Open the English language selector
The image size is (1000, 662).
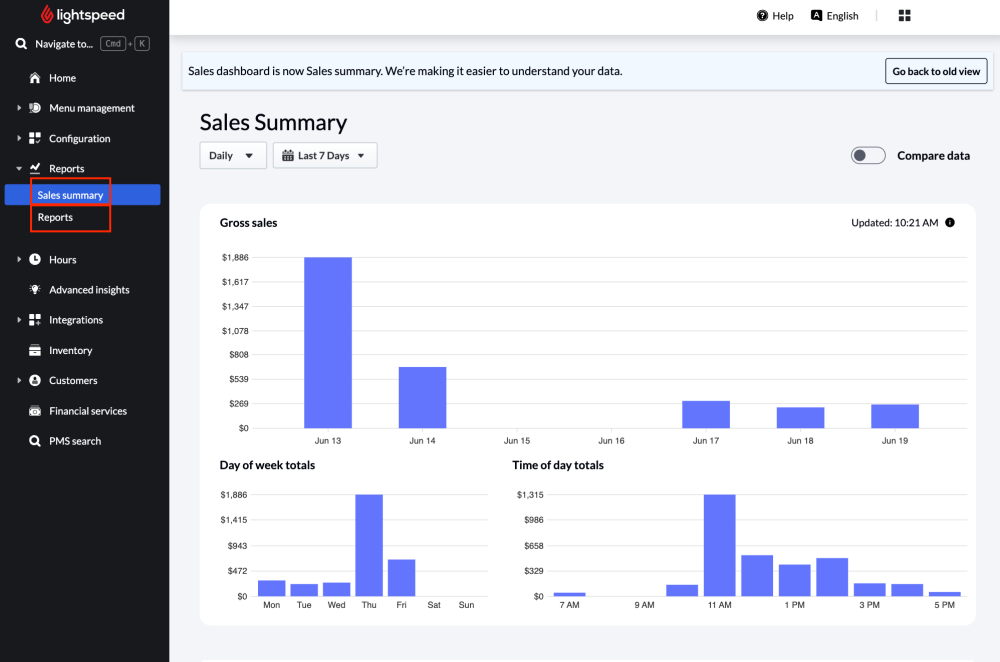[x=835, y=15]
